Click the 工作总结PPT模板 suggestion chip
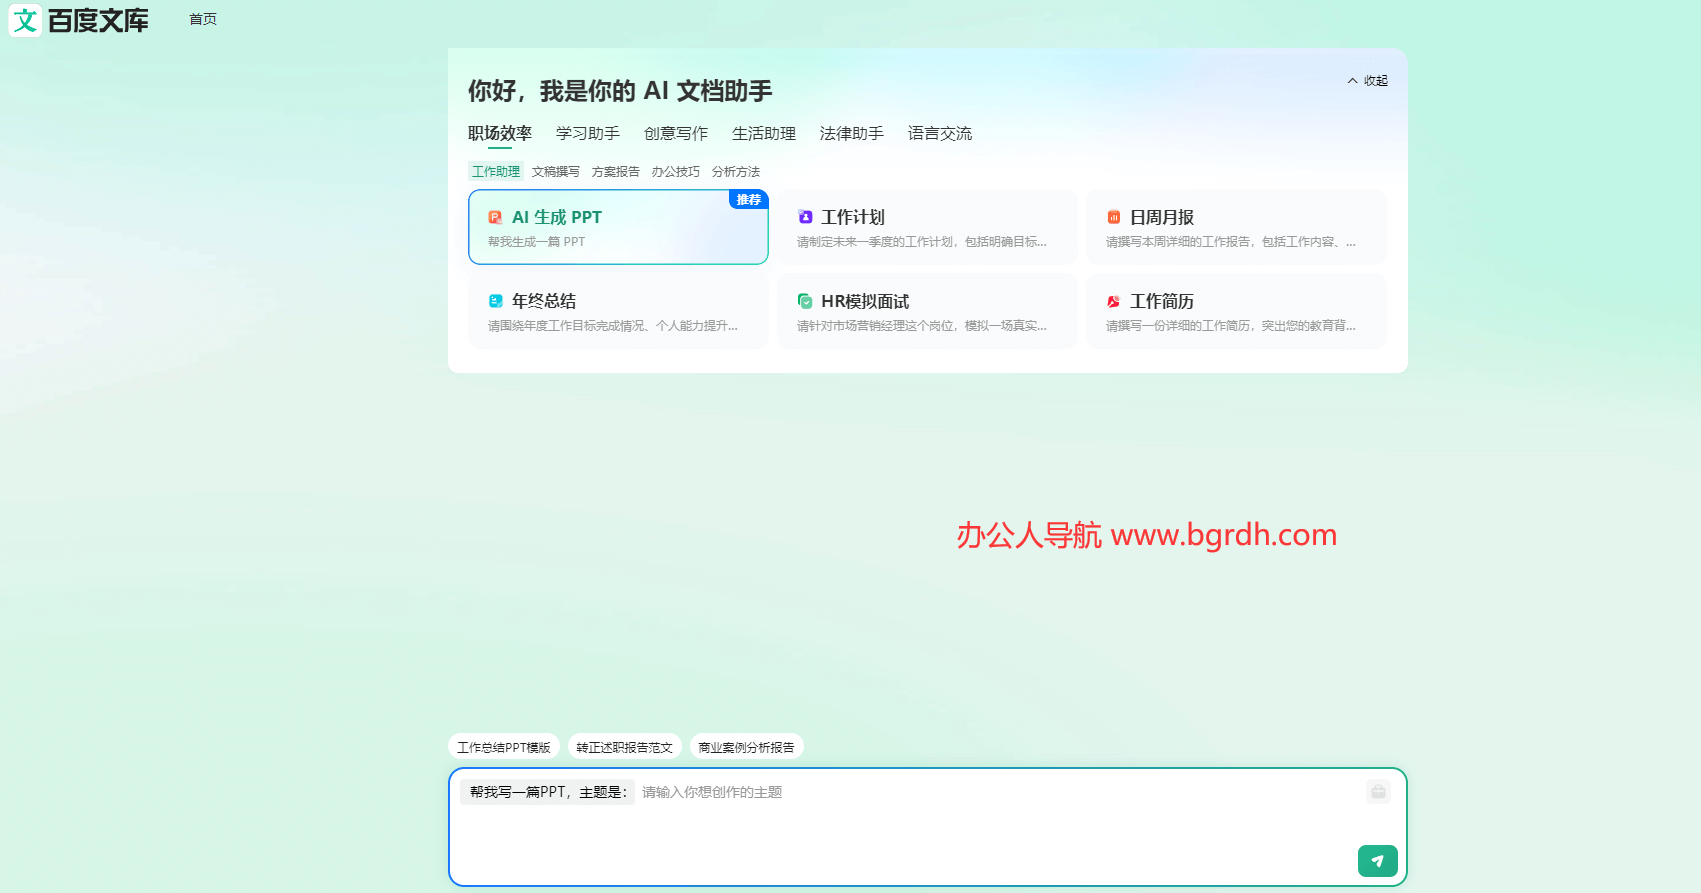The image size is (1701, 893). (x=504, y=747)
